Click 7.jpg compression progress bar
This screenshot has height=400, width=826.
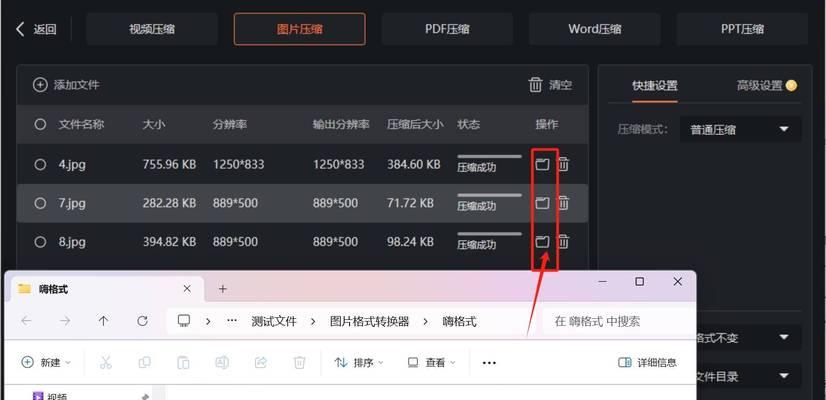point(489,195)
